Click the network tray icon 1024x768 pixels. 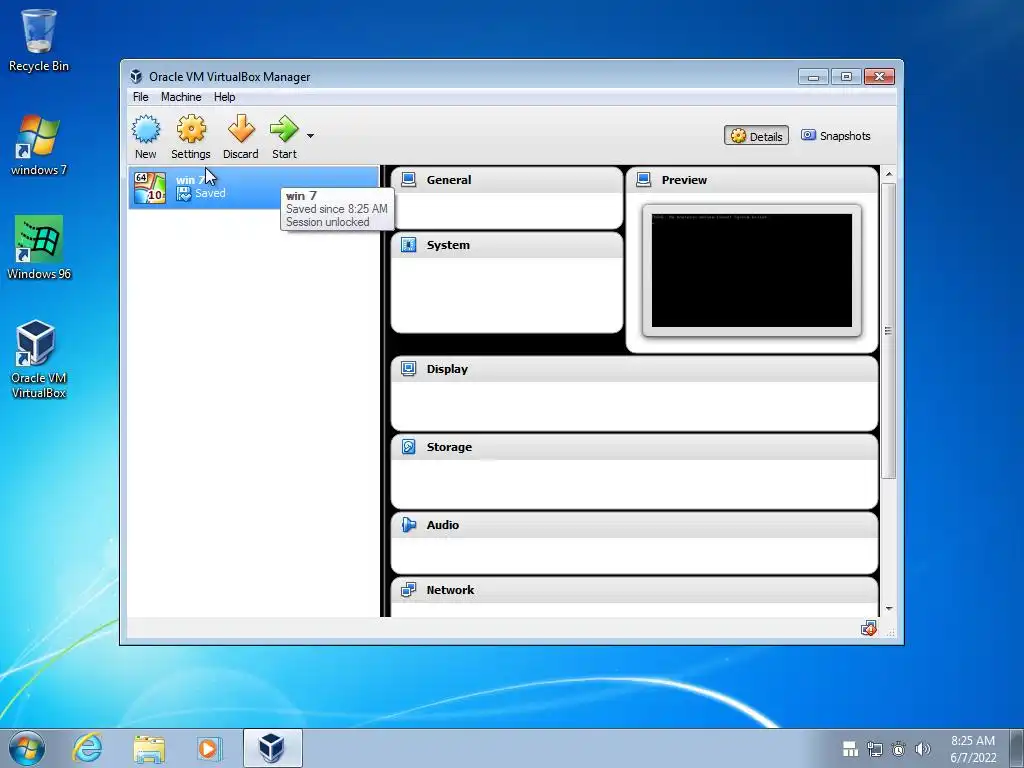point(874,749)
